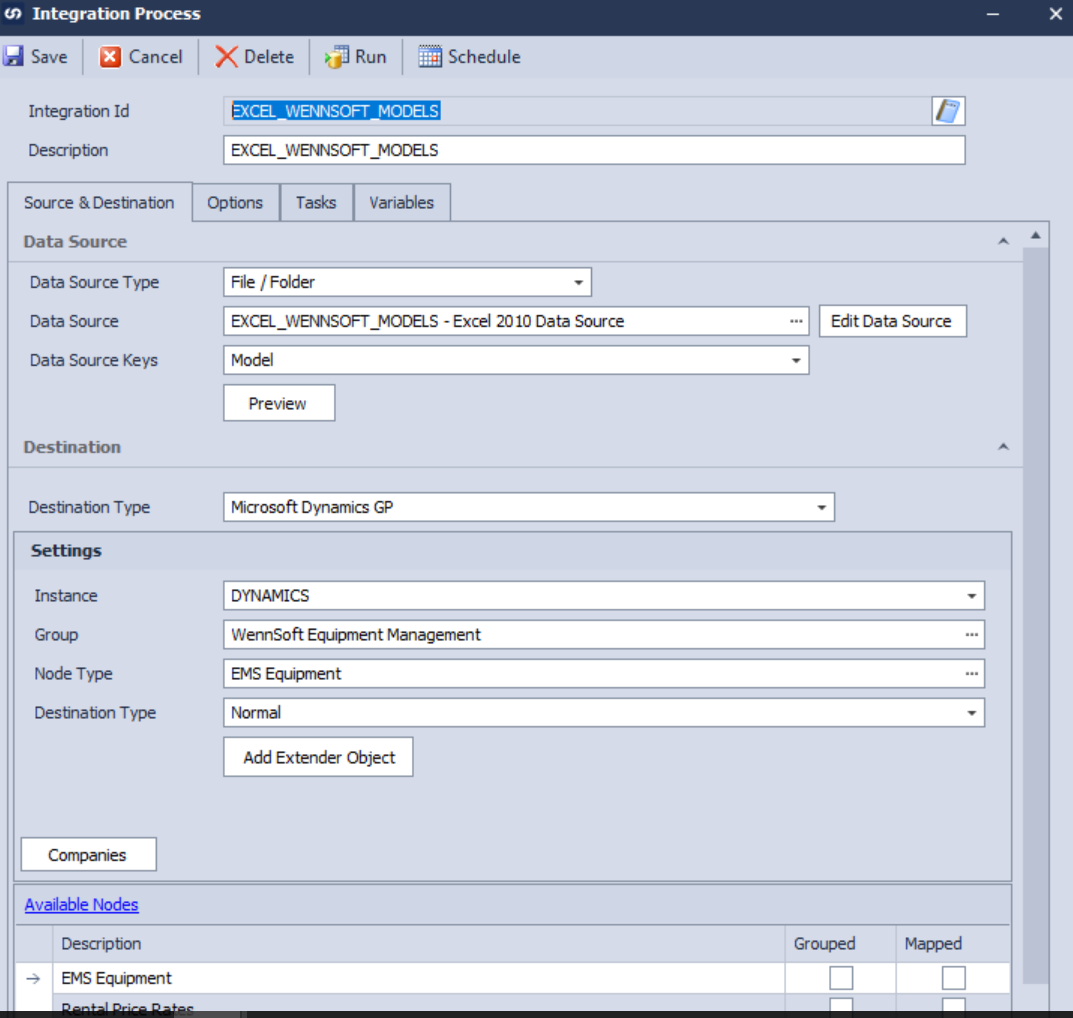1073x1018 pixels.
Task: Click the scrollbar up arrow
Action: click(x=1035, y=235)
